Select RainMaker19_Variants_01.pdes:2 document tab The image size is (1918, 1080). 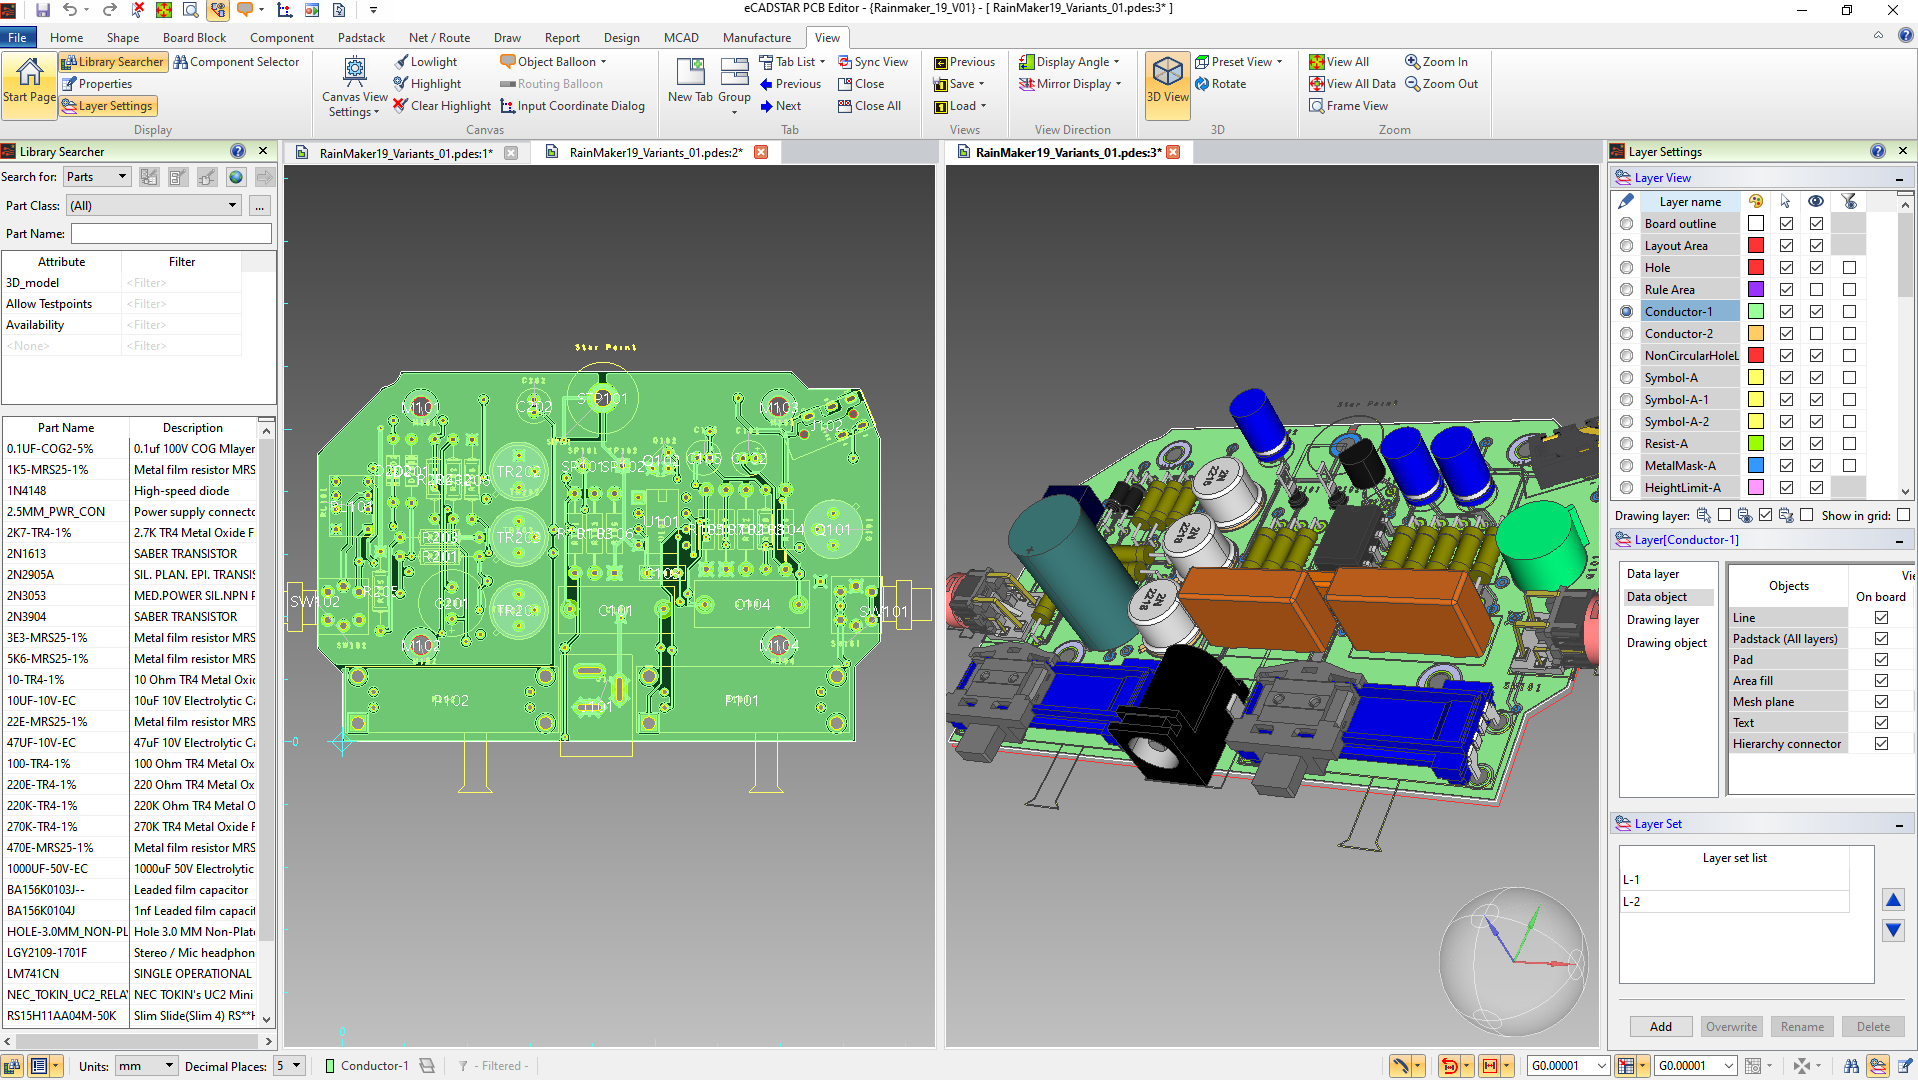pos(655,153)
